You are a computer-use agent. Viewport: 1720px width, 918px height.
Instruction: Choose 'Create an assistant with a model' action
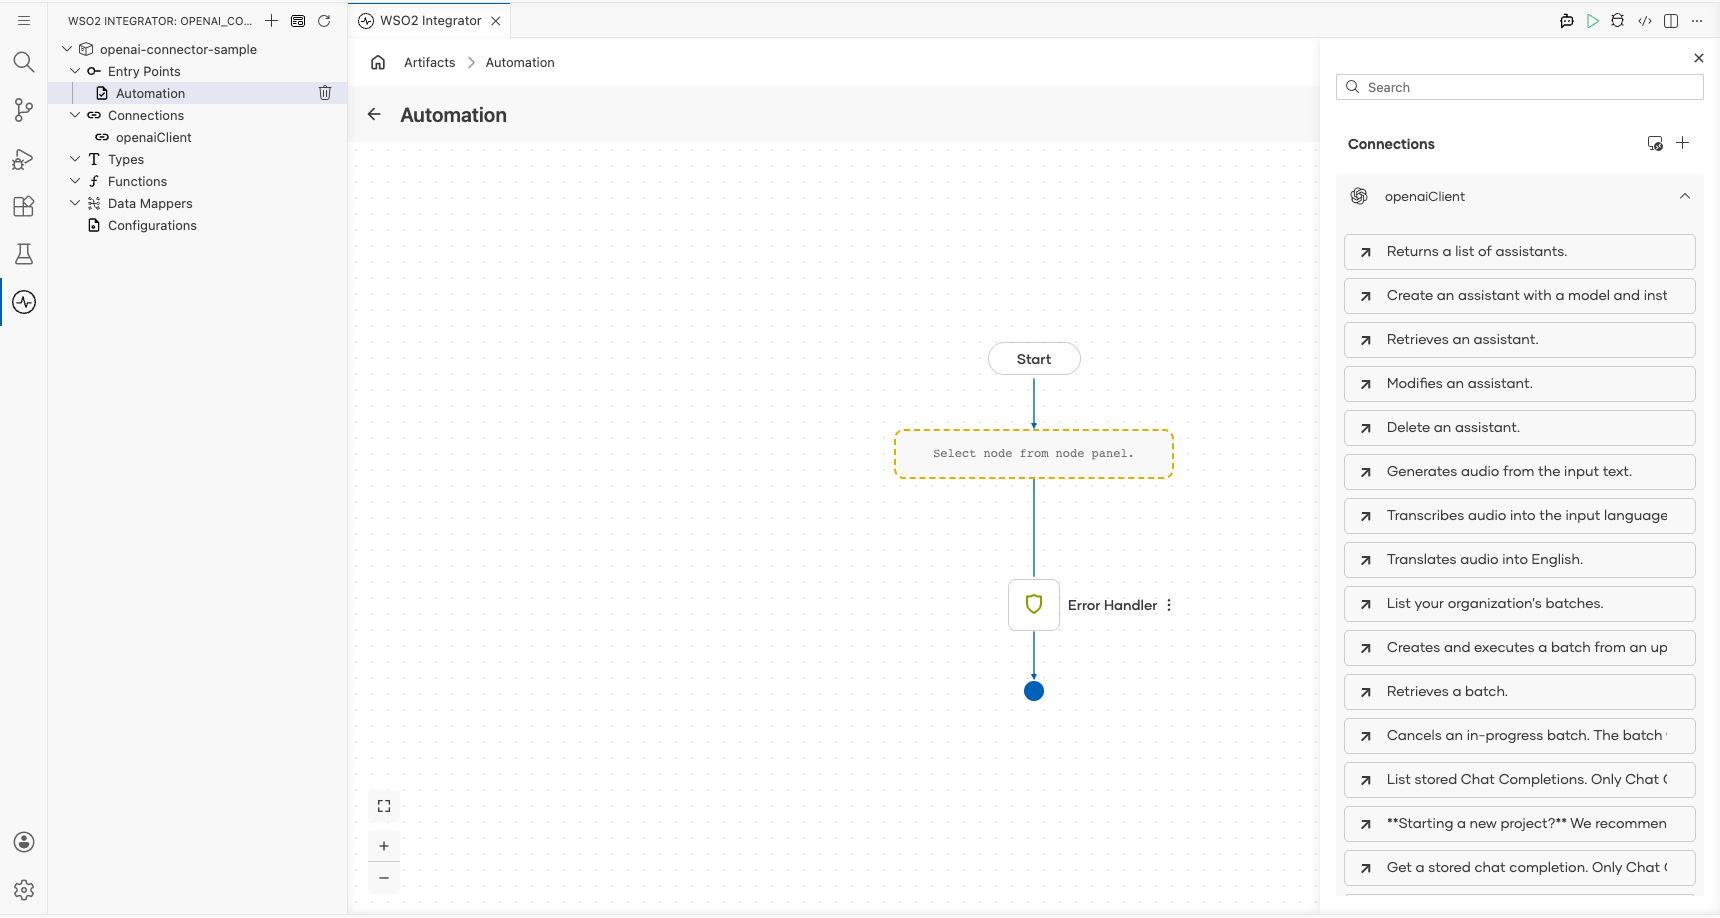pos(1520,296)
